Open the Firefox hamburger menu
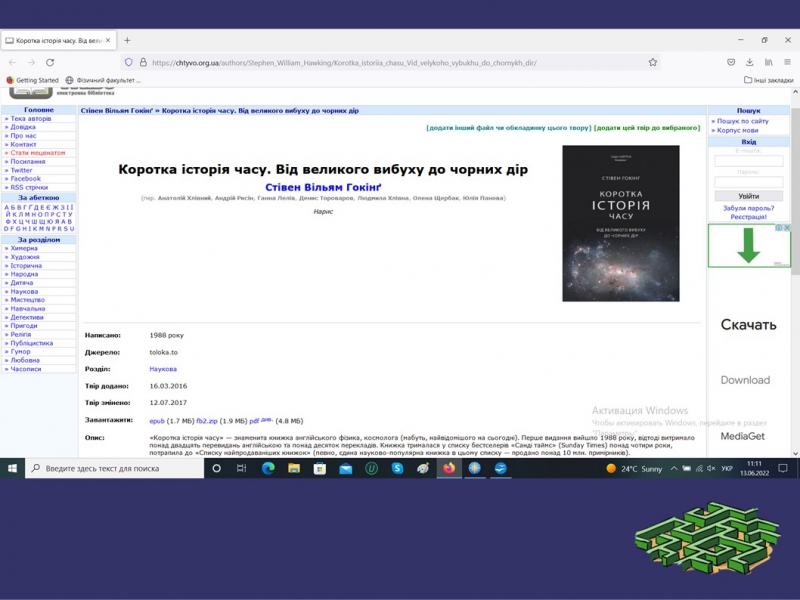 (787, 62)
